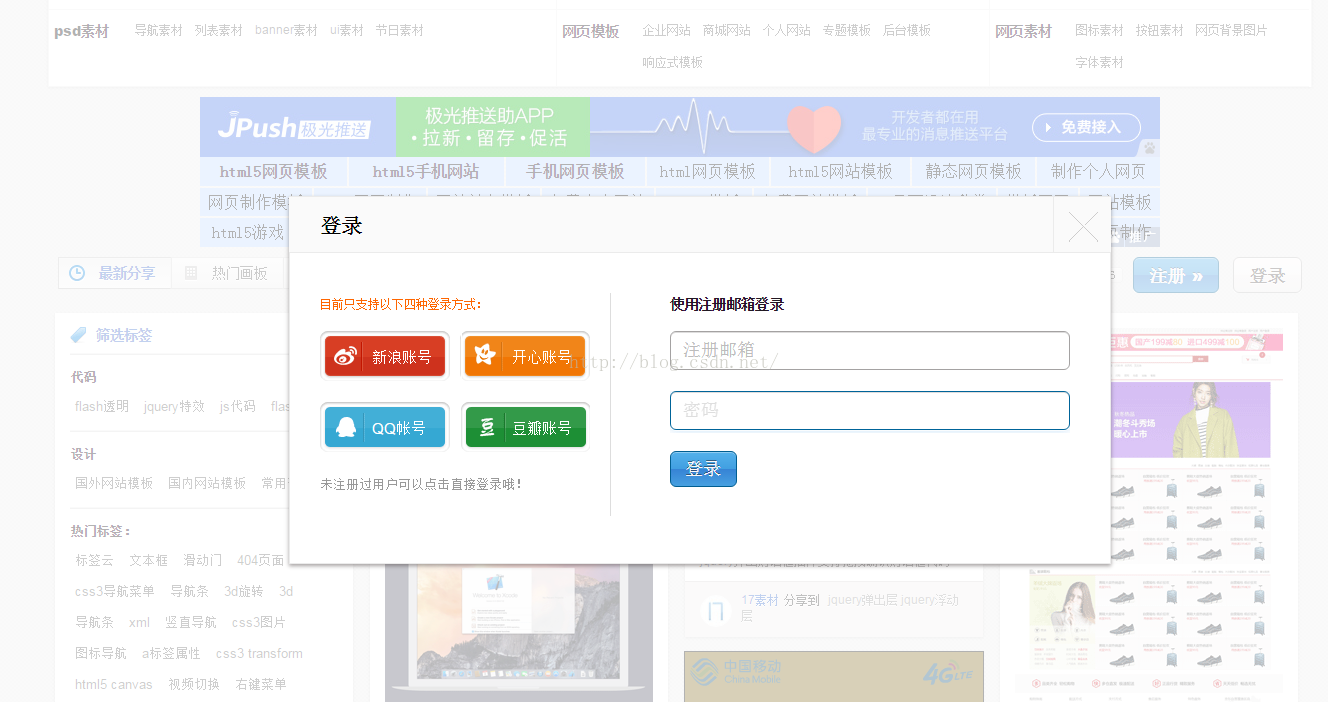Click the html5网站模板 ad link
The width and height of the screenshot is (1328, 702).
coord(840,171)
